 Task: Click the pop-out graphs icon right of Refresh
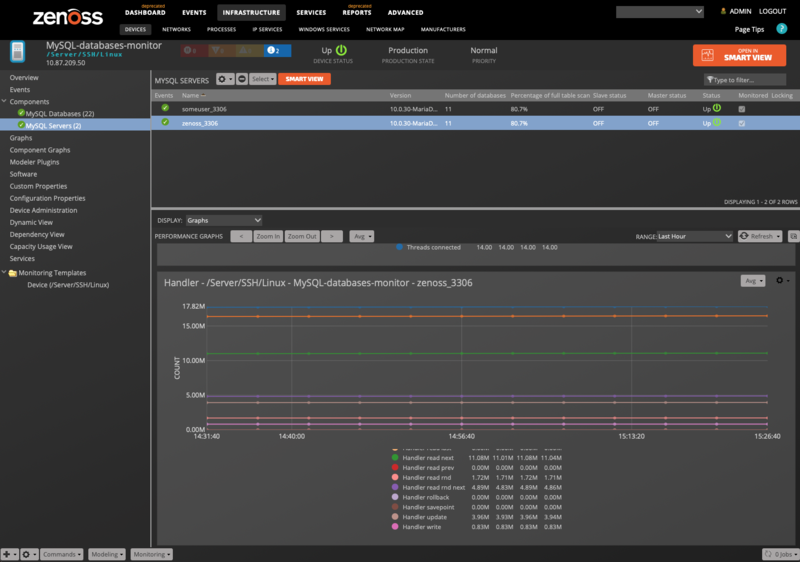793,236
